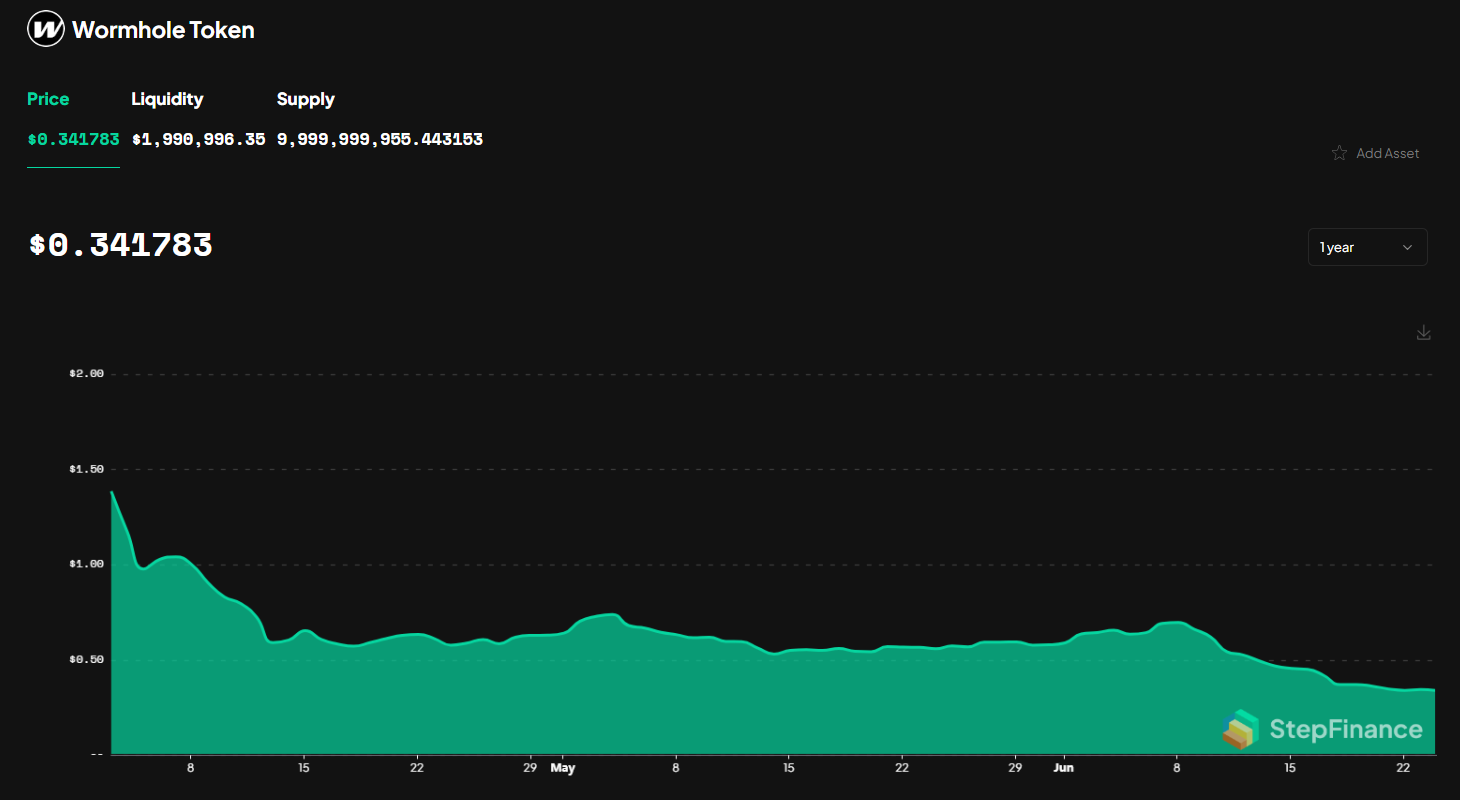Click the large $0.341783 price heading
Screen dimensions: 1460x800
120,243
